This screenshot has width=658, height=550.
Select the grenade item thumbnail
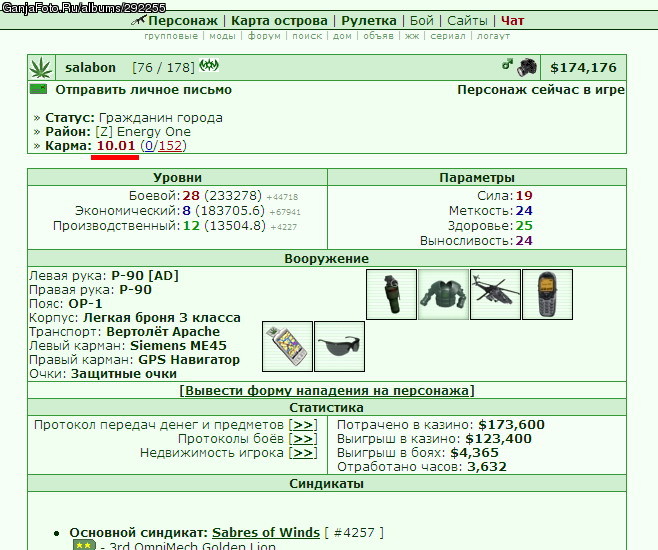(x=392, y=295)
